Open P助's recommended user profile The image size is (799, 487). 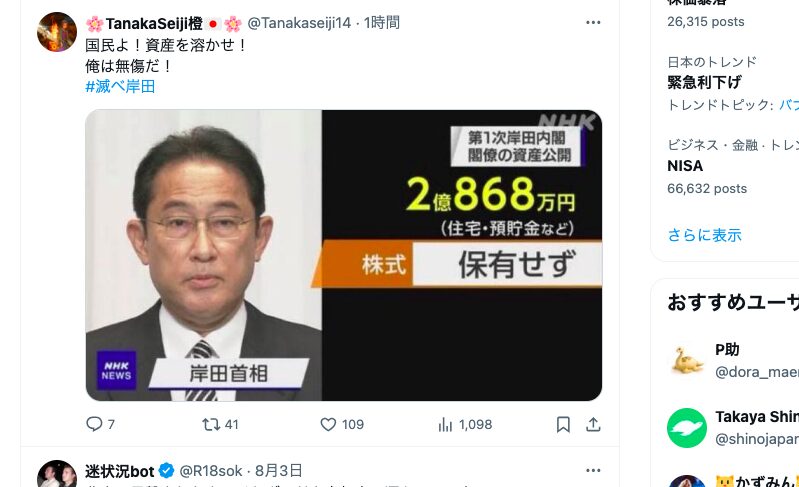point(727,349)
